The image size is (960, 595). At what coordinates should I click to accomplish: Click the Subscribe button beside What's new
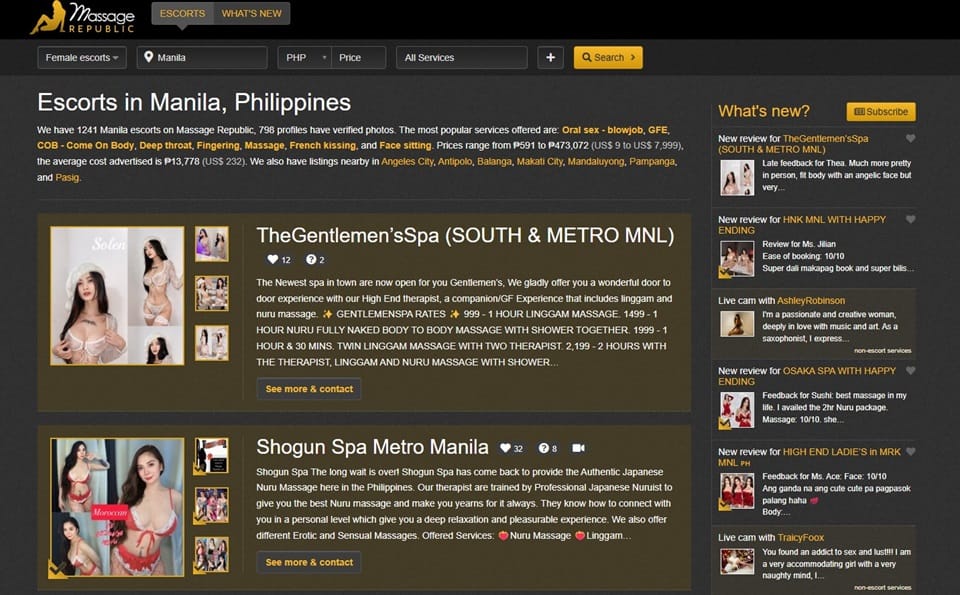881,111
